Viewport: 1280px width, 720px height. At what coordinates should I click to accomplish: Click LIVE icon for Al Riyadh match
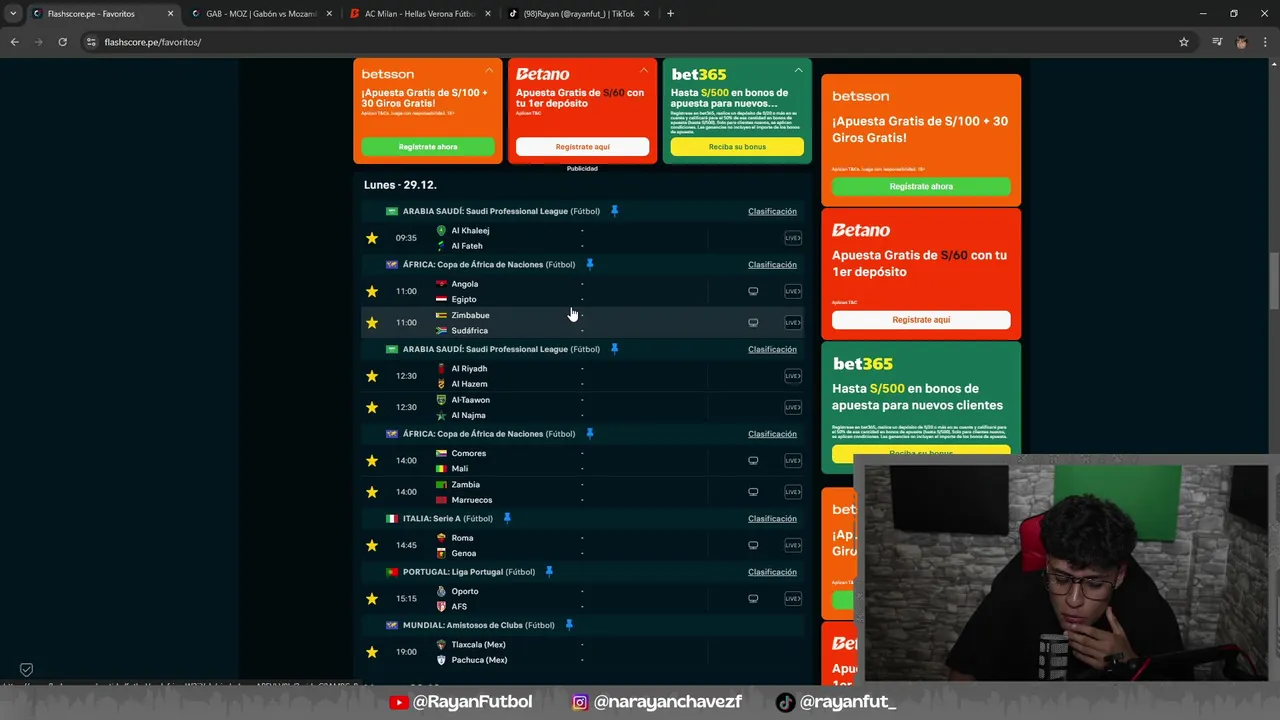point(793,376)
